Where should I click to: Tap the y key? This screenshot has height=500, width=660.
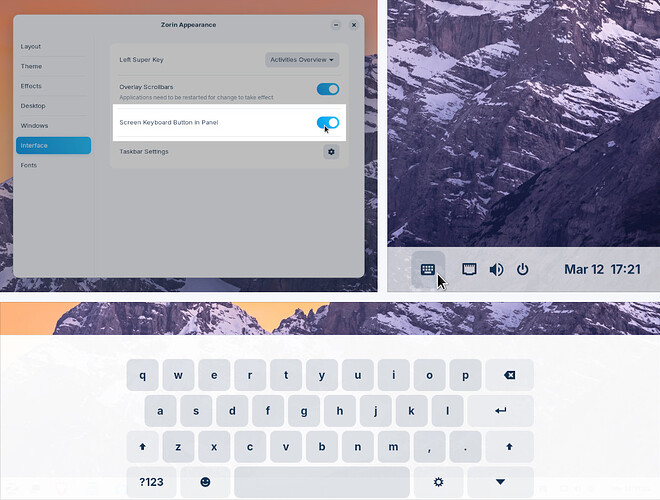(x=322, y=375)
